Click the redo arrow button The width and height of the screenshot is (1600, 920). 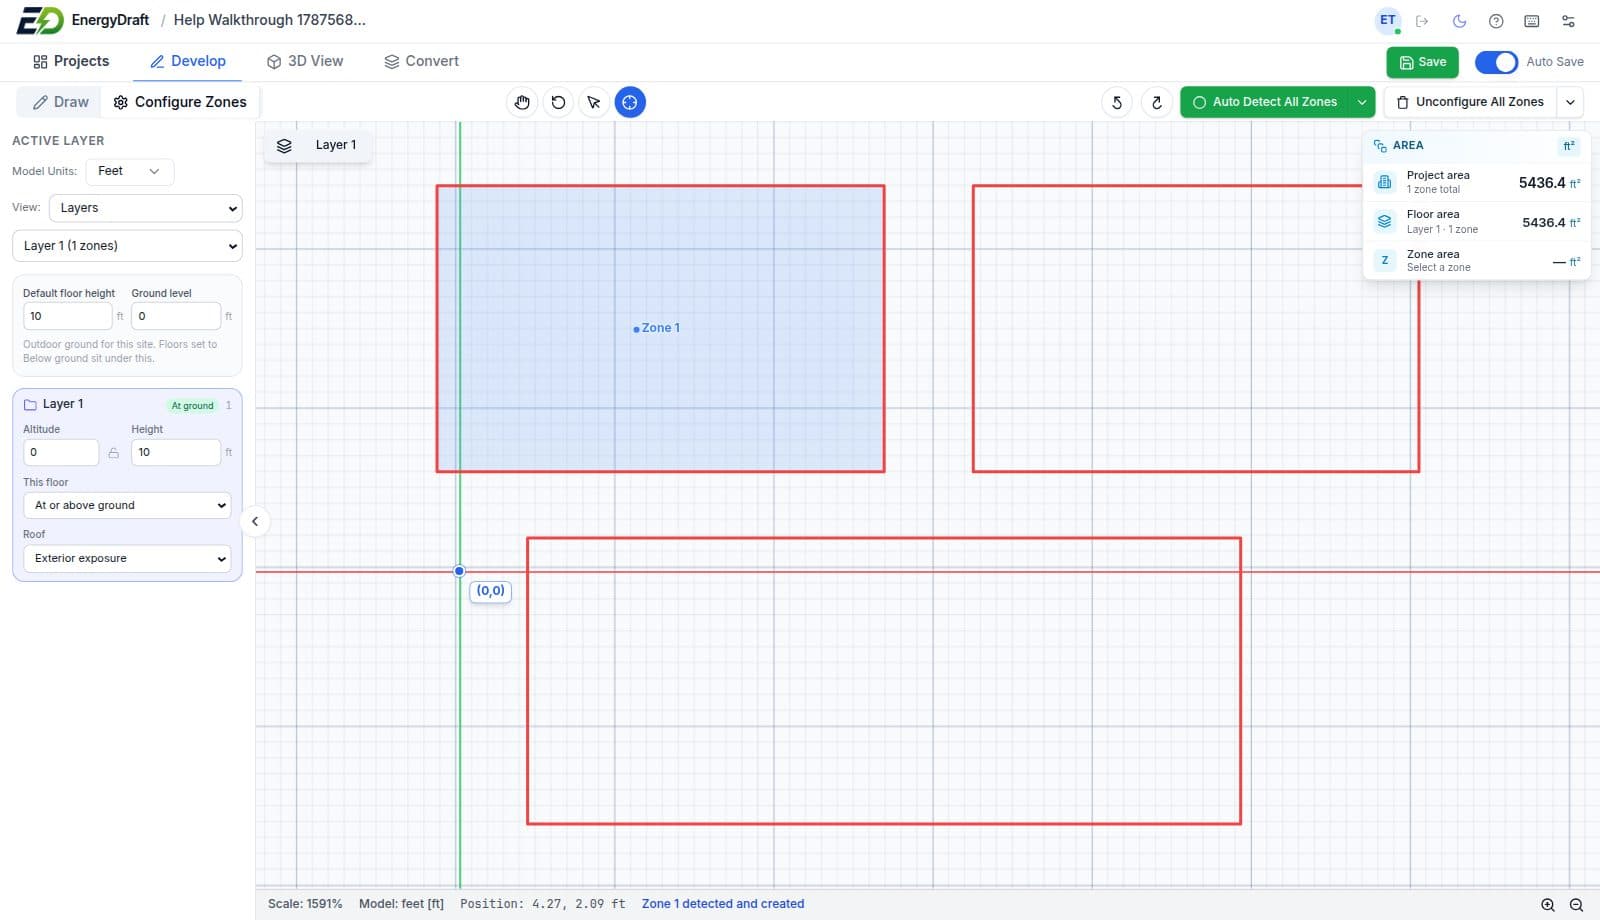1156,102
